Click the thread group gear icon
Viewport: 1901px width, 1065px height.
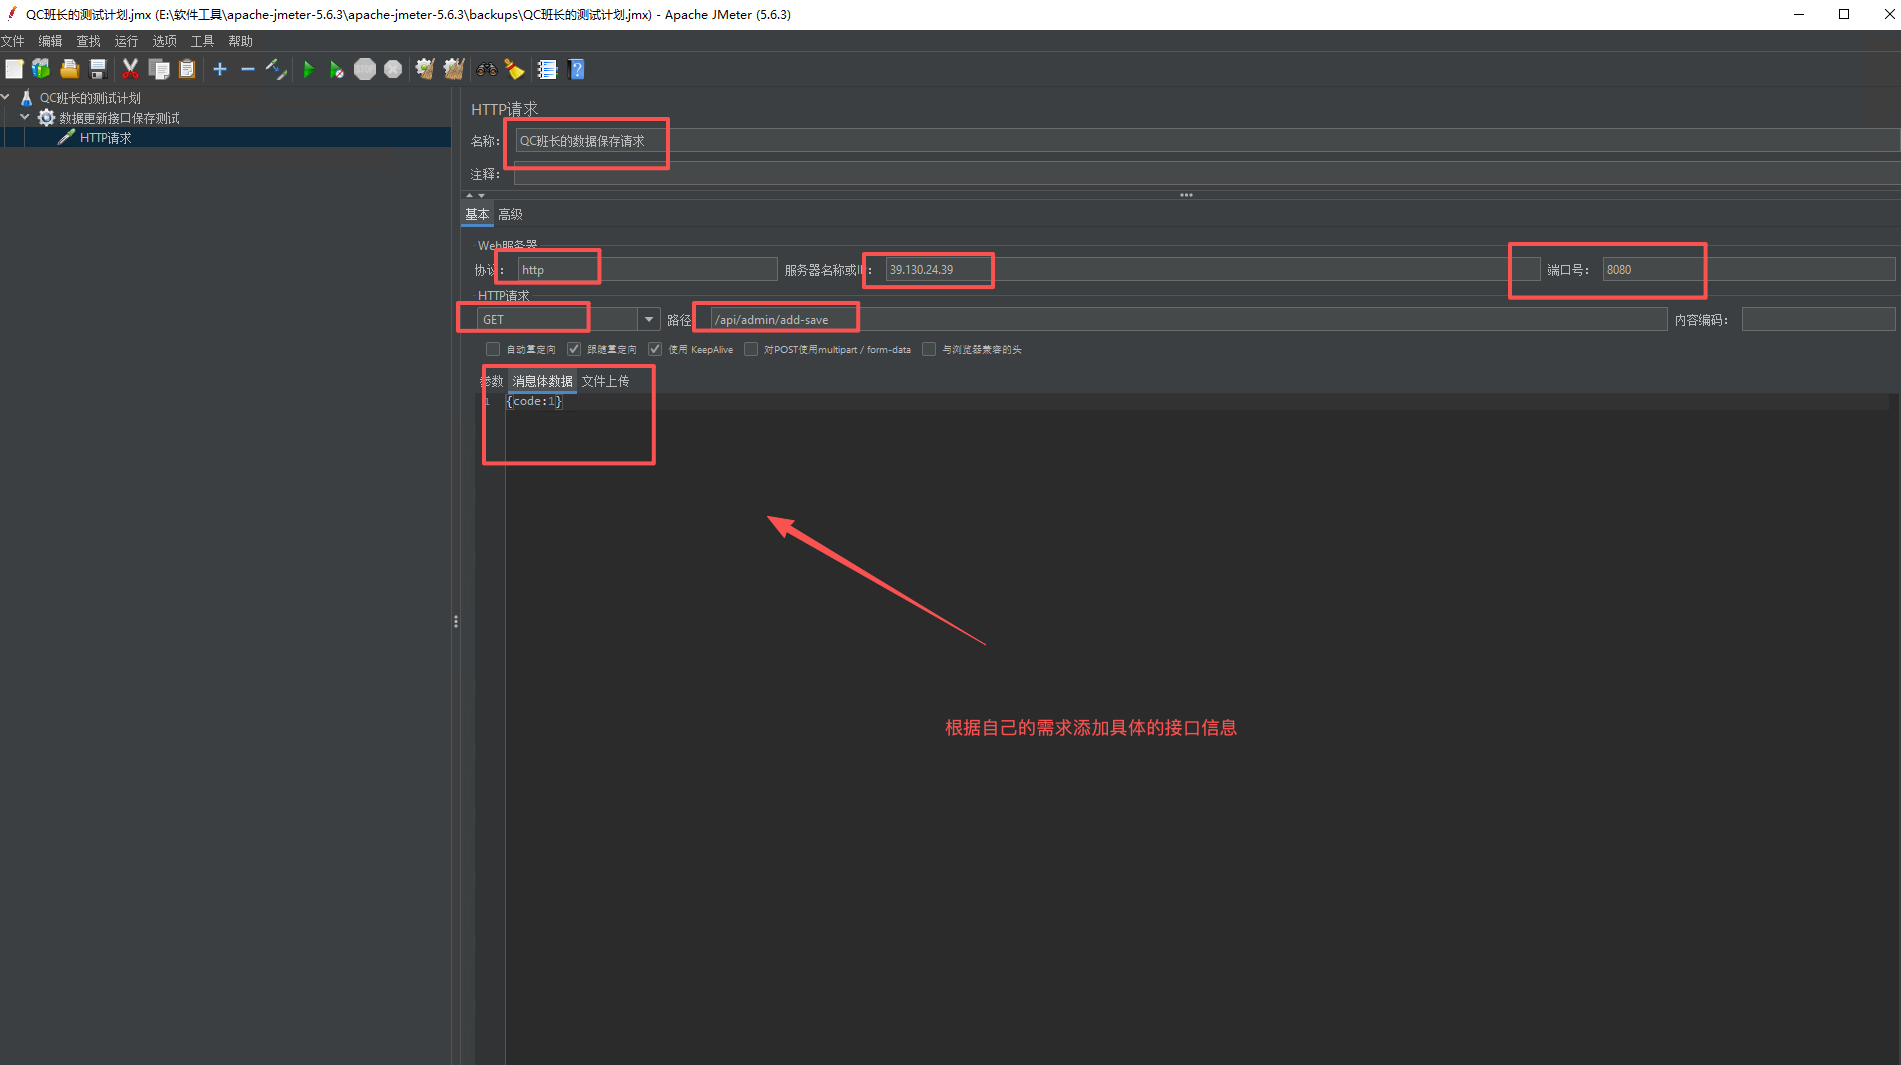tap(46, 118)
